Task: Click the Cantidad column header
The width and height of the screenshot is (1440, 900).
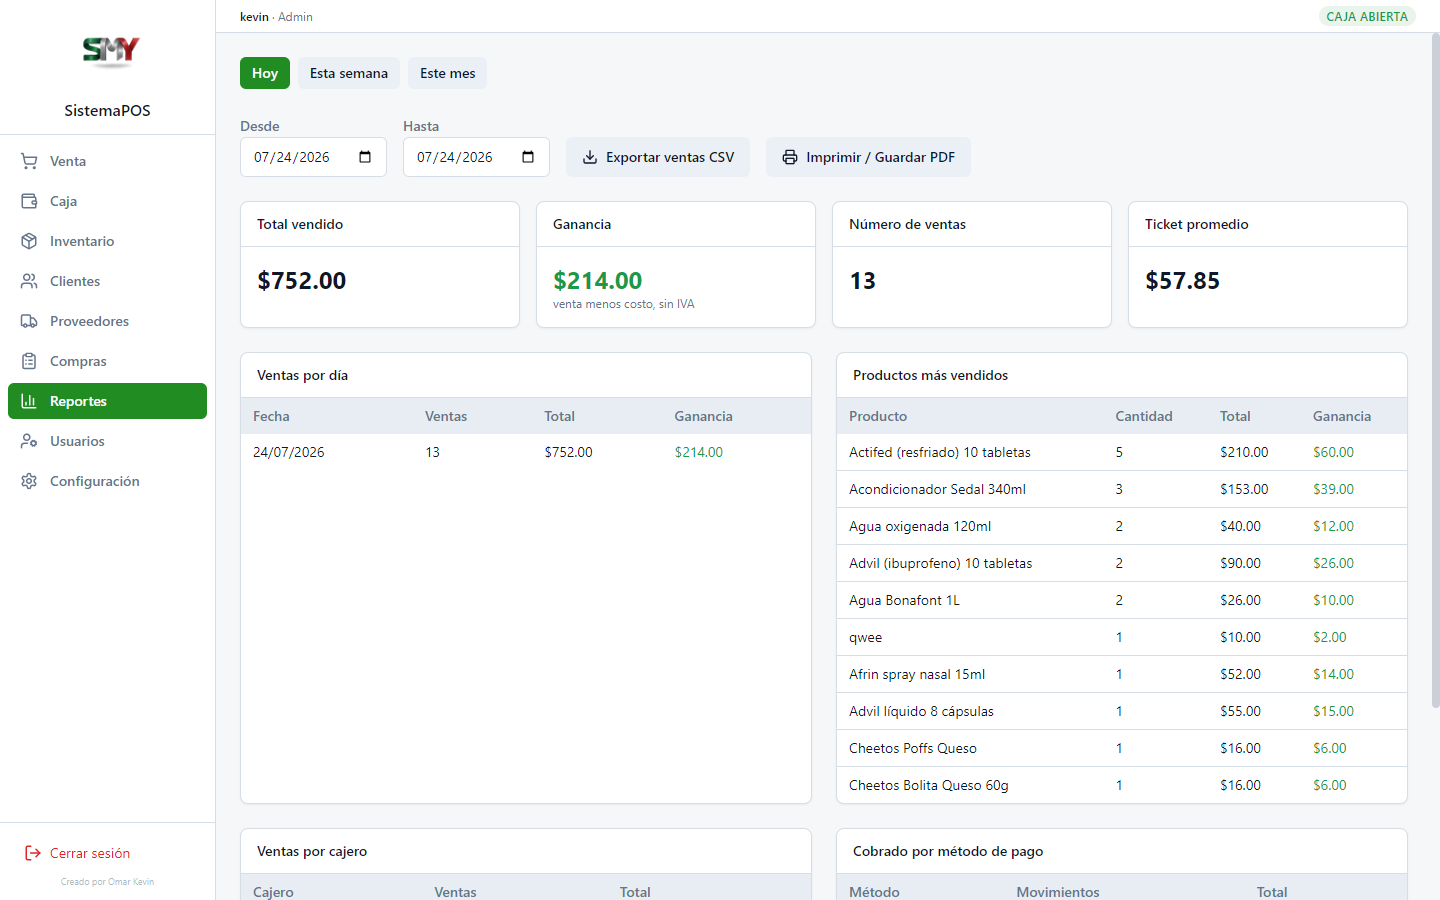Action: pos(1144,416)
